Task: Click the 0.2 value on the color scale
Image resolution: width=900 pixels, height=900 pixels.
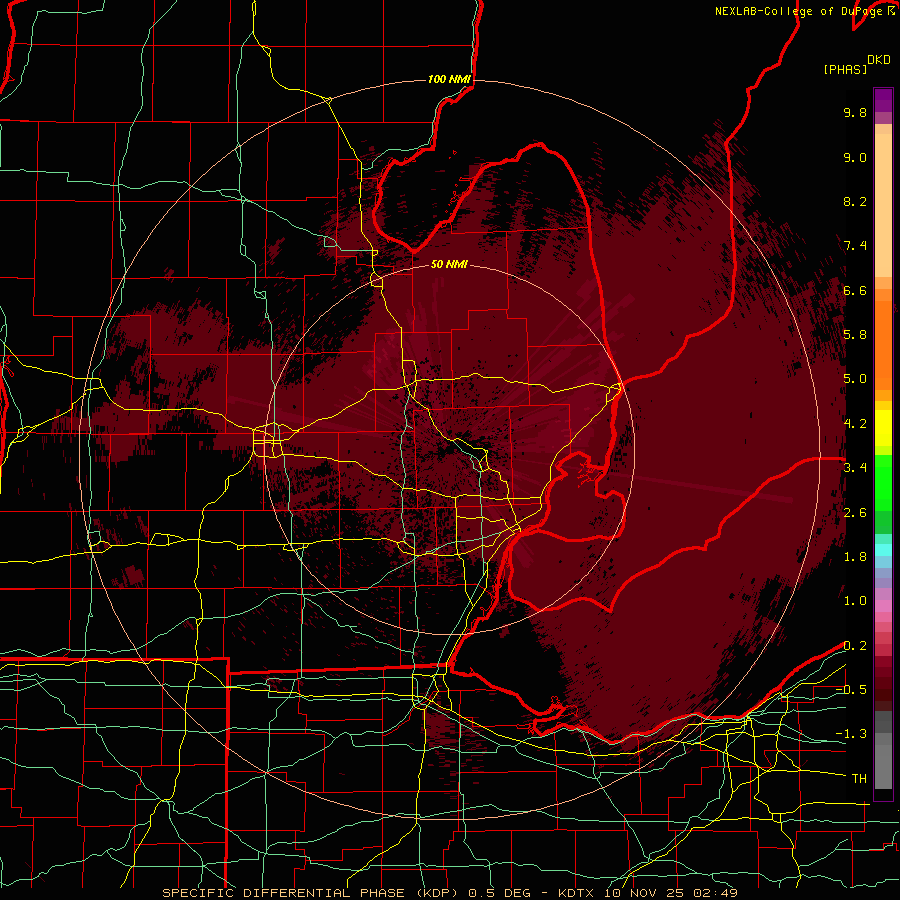Action: [x=855, y=646]
